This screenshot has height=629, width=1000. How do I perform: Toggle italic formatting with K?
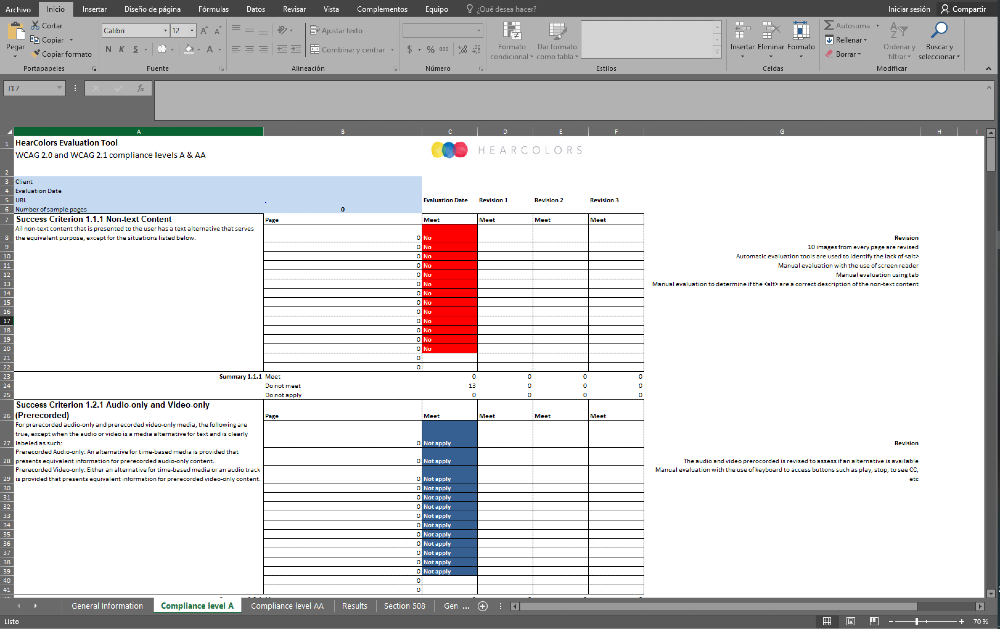point(122,49)
